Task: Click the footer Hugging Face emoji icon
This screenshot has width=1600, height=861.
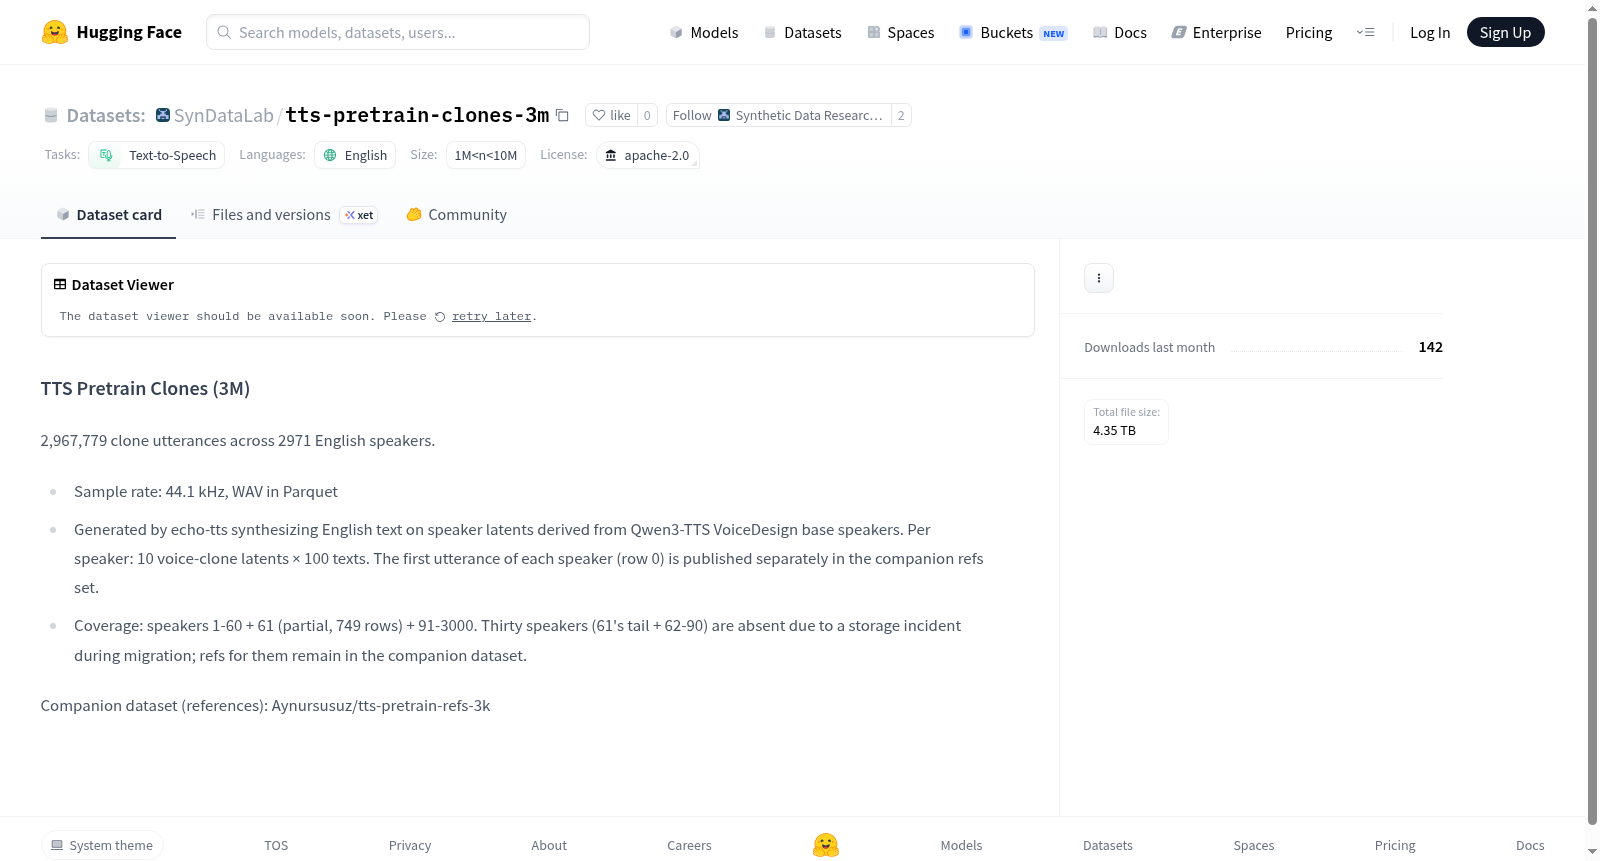Action: point(826,845)
